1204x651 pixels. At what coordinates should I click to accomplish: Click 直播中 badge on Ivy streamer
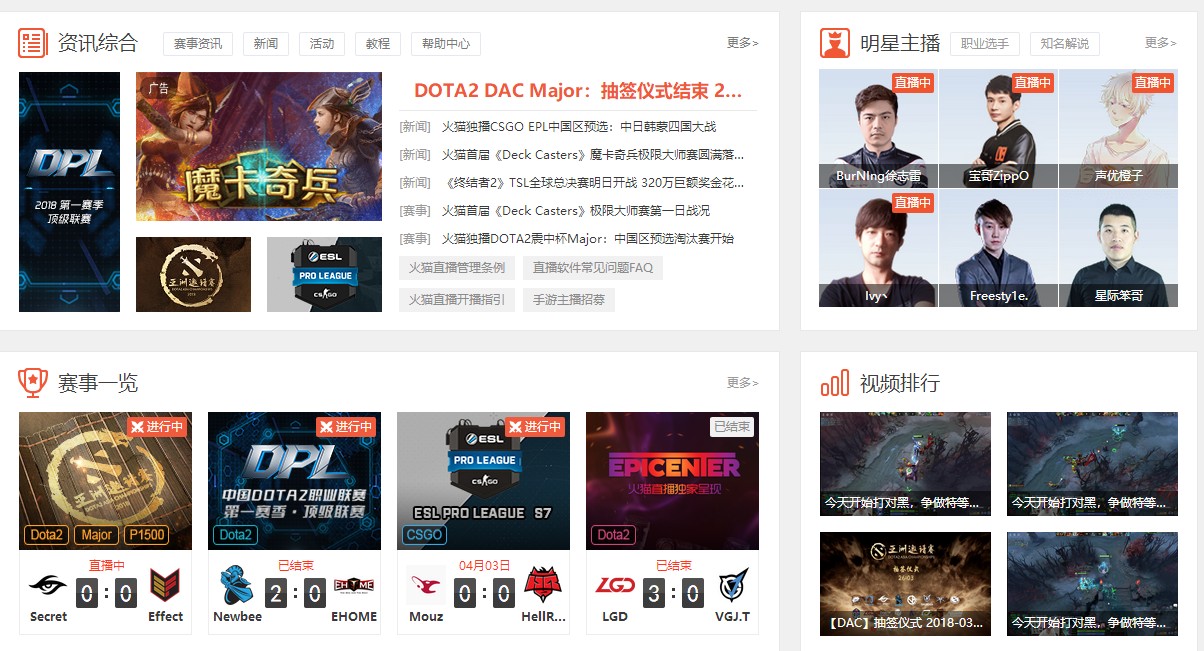(x=913, y=203)
